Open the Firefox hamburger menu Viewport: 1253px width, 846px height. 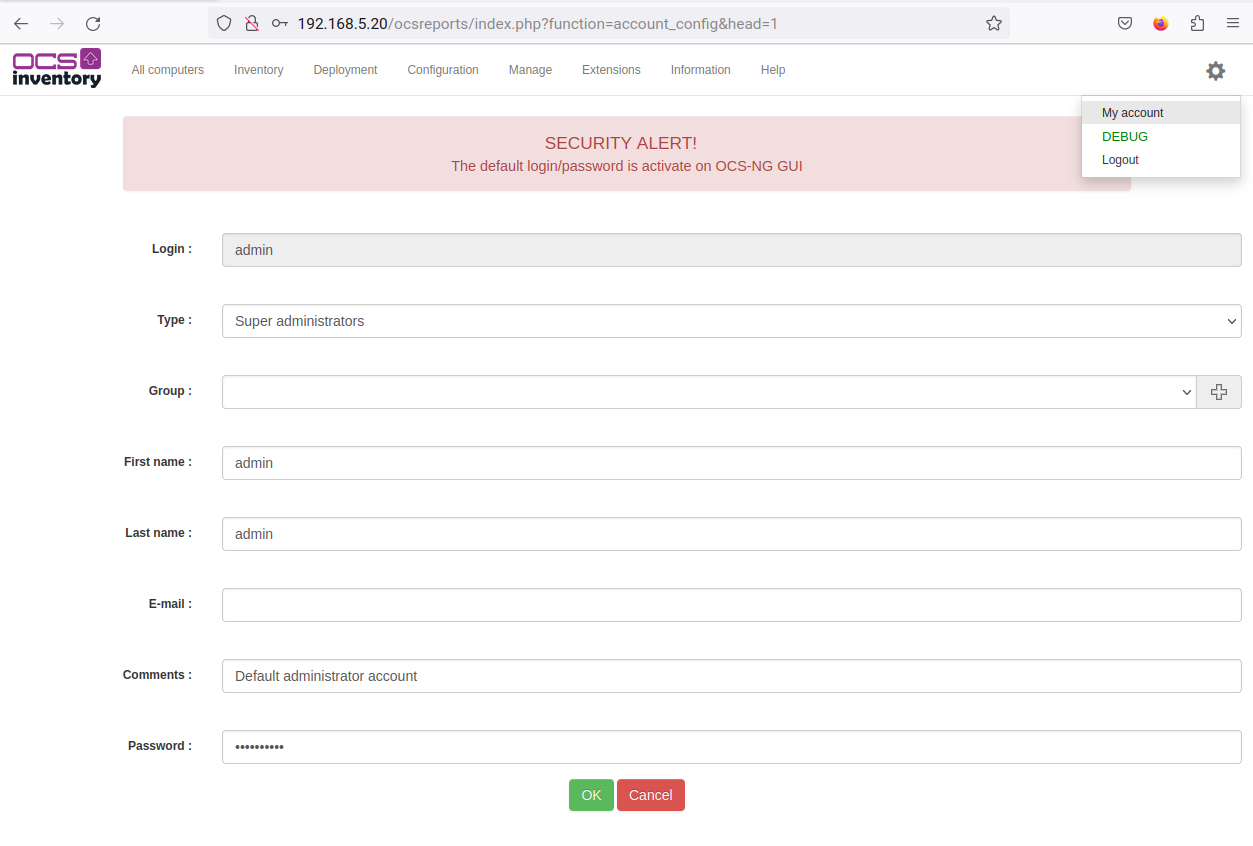pyautogui.click(x=1233, y=23)
